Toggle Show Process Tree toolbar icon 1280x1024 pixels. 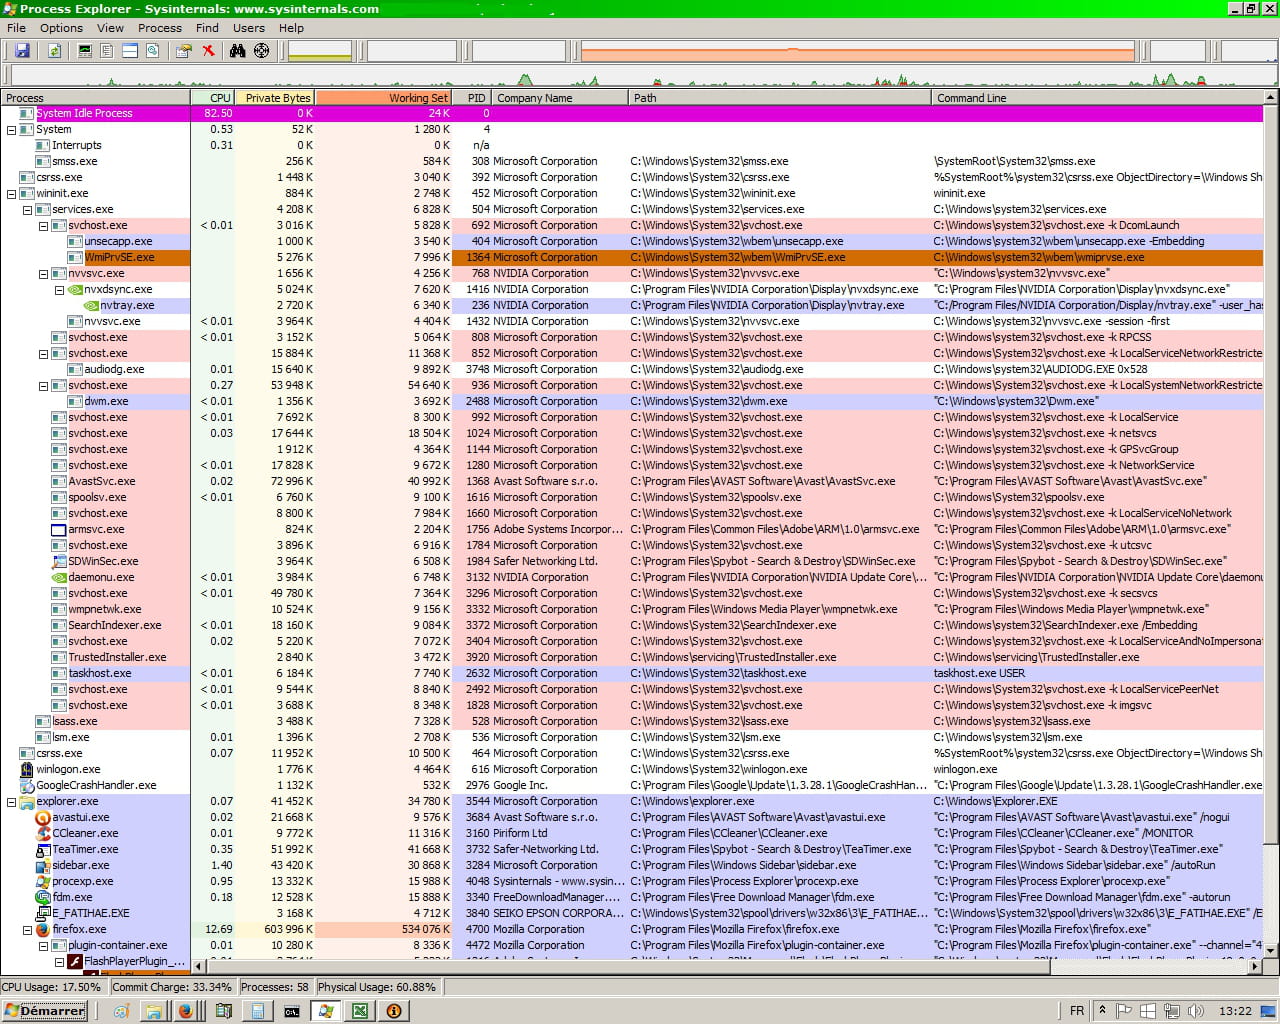(x=107, y=51)
